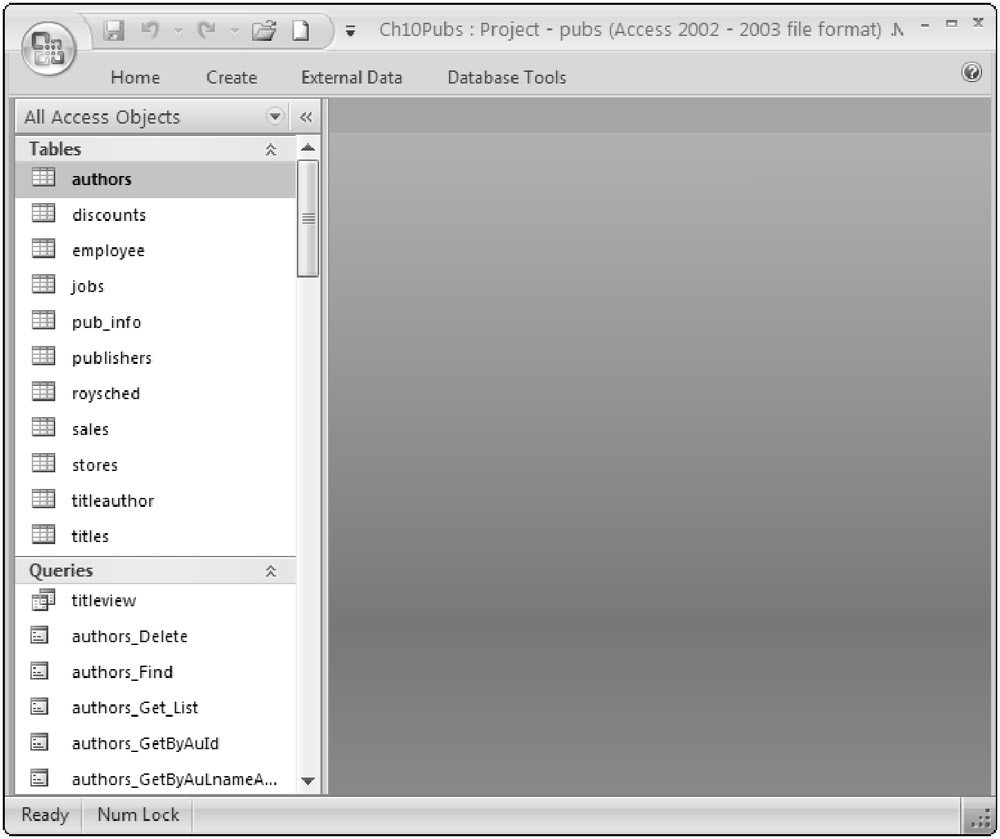Viewport: 1000px width, 839px height.
Task: Select the titleview query icon
Action: click(42, 601)
